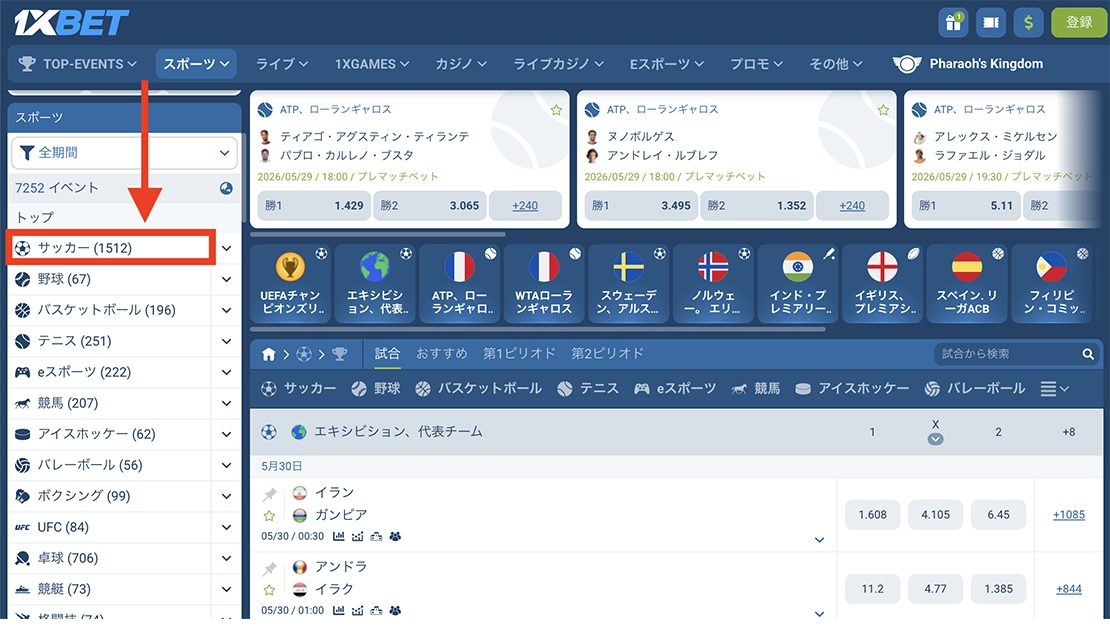Viewport: 1110px width, 629px height.
Task: Click the 1XBET logo
Action: (71, 23)
